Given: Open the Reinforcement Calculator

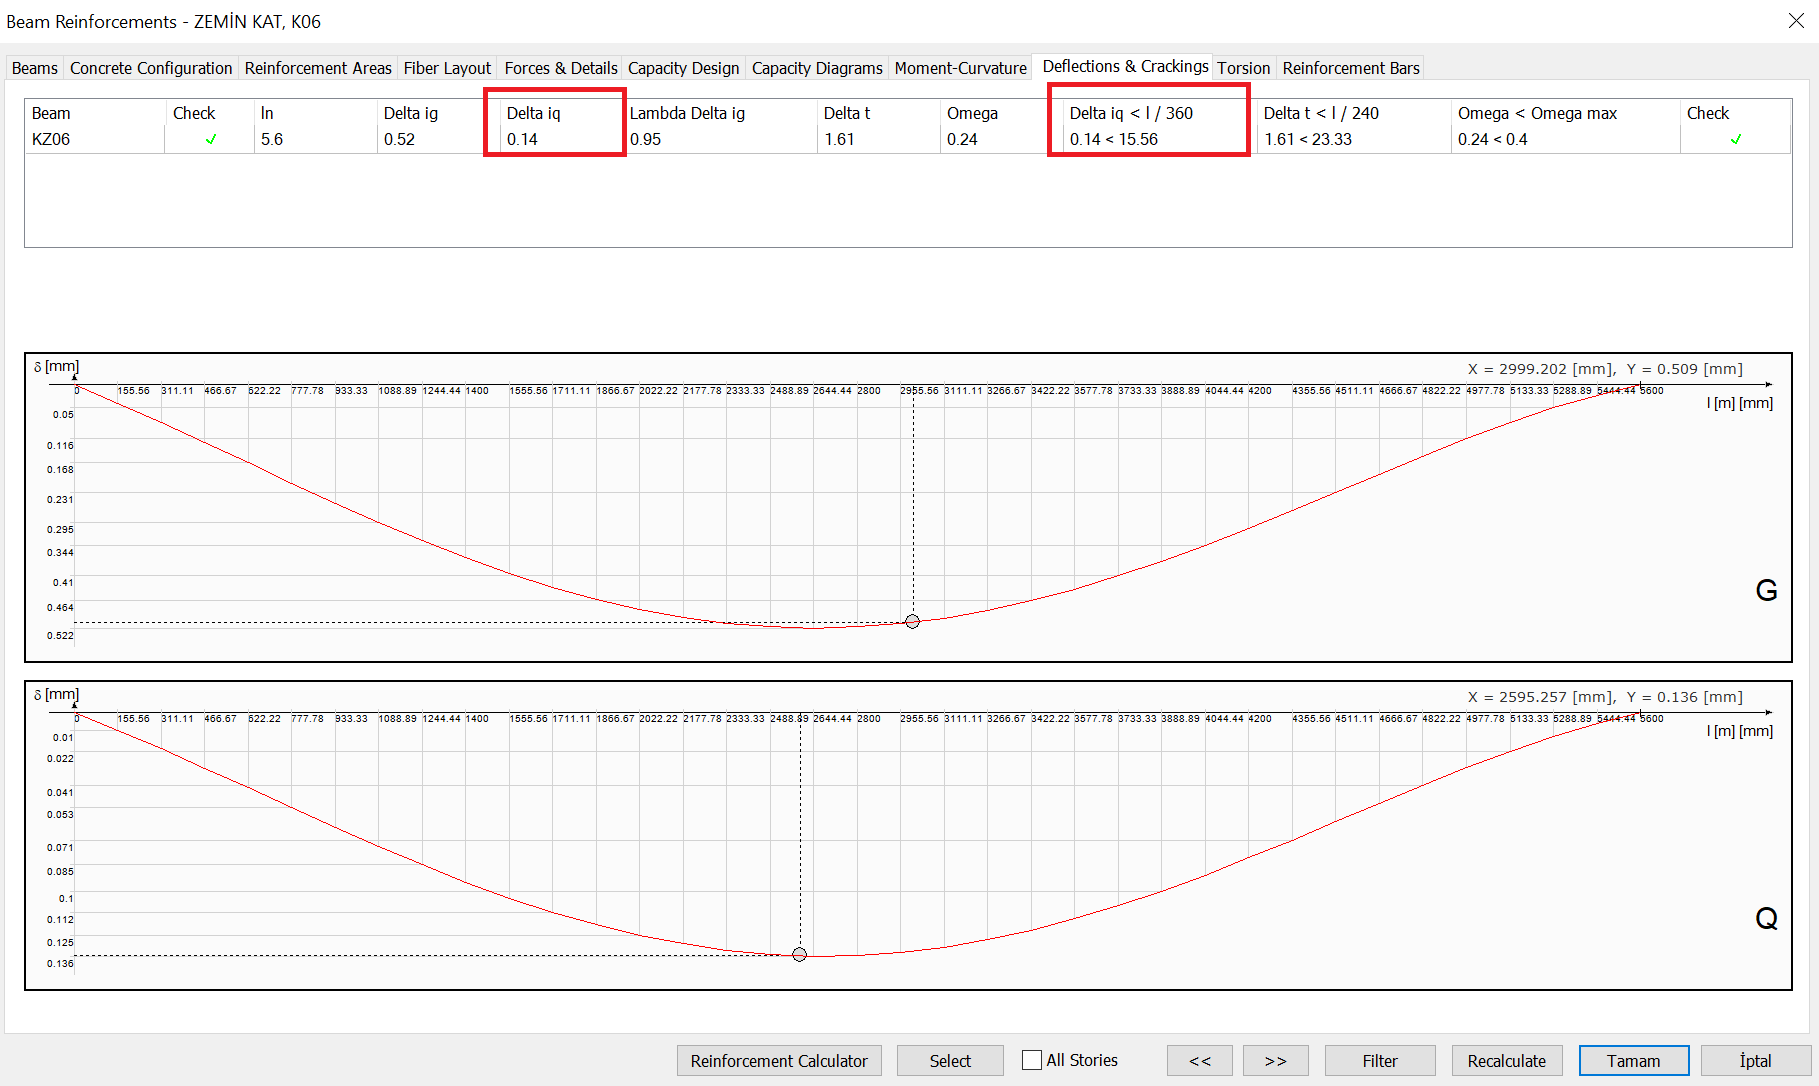Looking at the screenshot, I should coord(779,1060).
